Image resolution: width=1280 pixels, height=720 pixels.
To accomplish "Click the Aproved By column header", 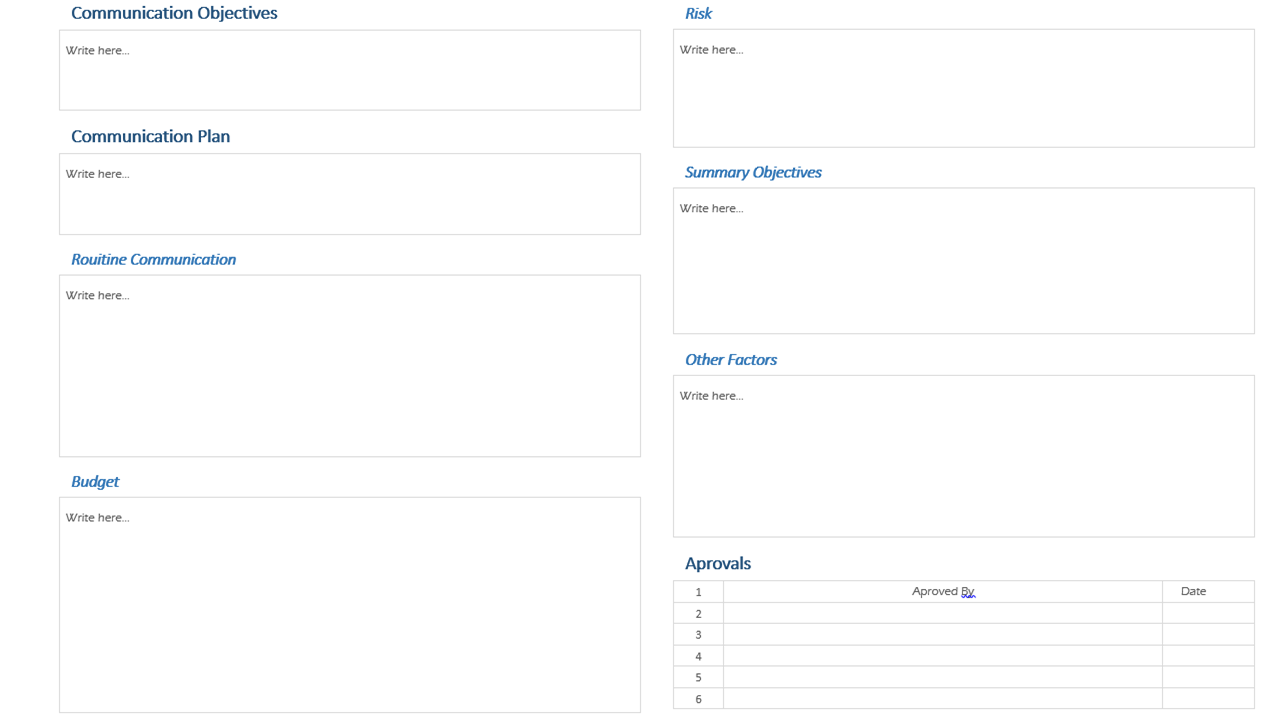I will pyautogui.click(x=942, y=591).
